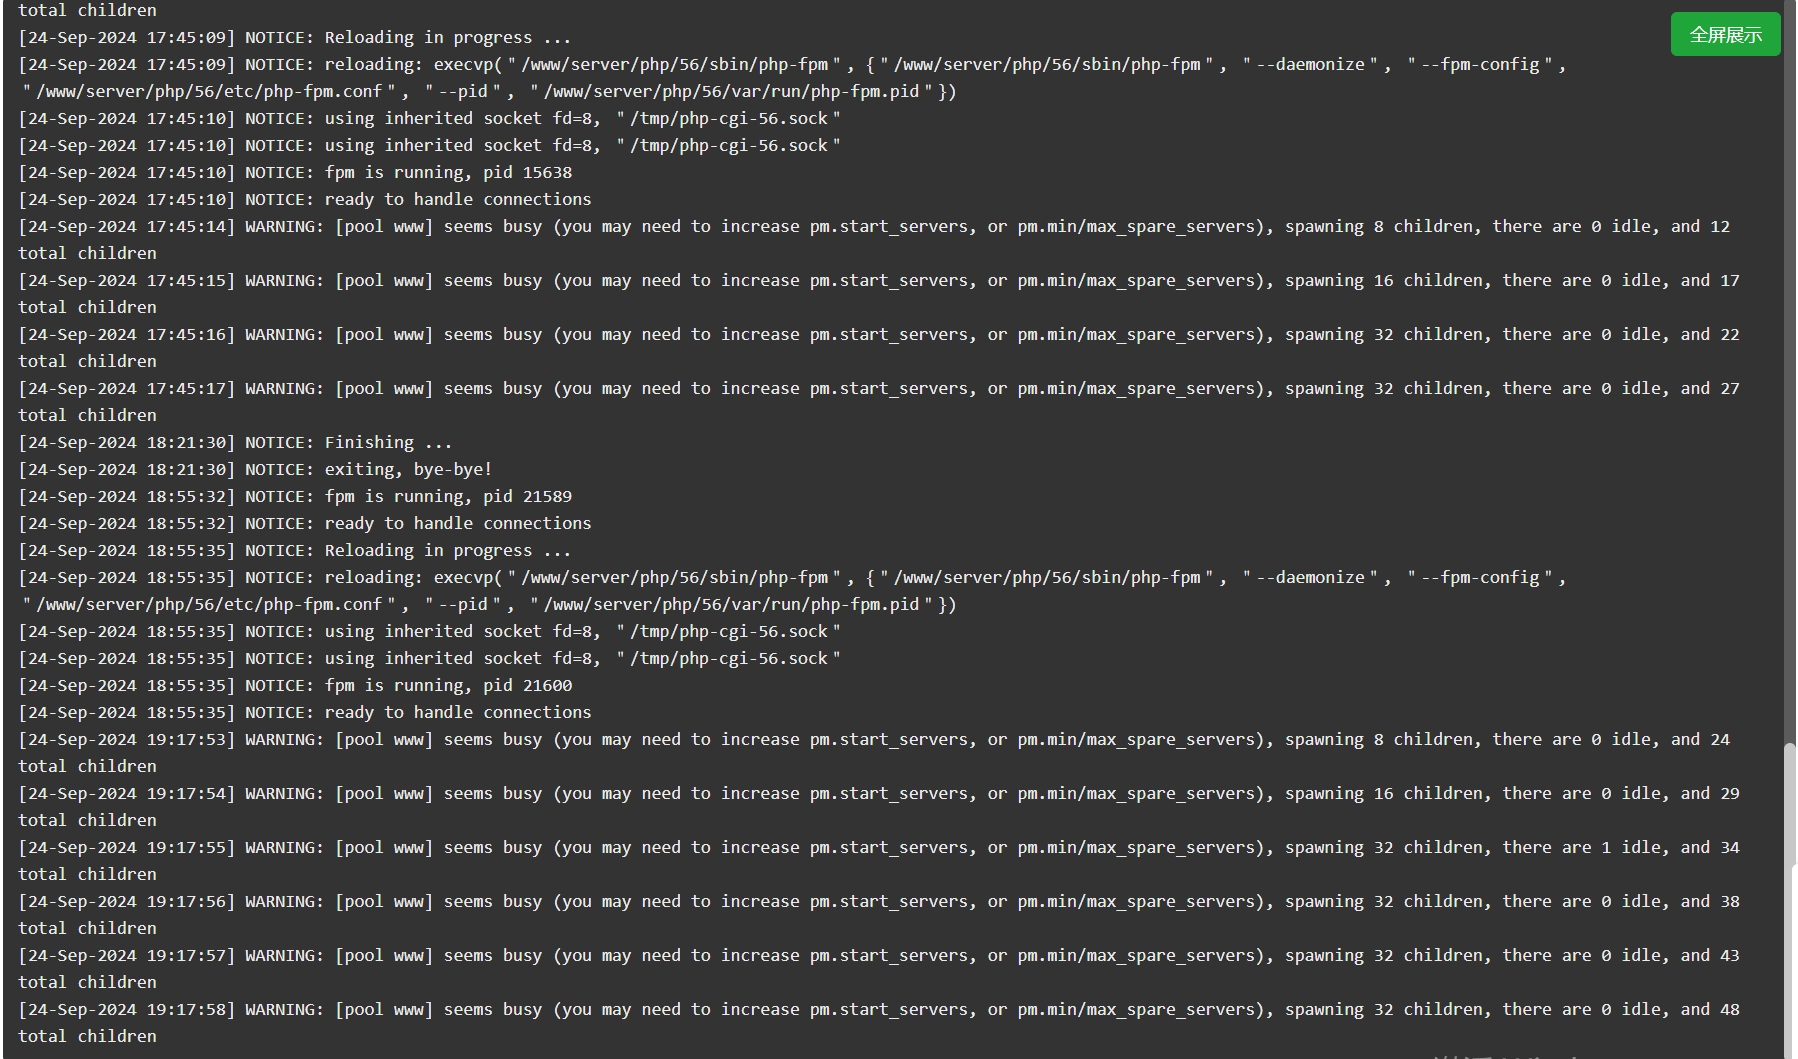The width and height of the screenshot is (1798, 1059).
Task: Click the 17:45:15 pool www busy warning
Action: pyautogui.click(x=879, y=294)
